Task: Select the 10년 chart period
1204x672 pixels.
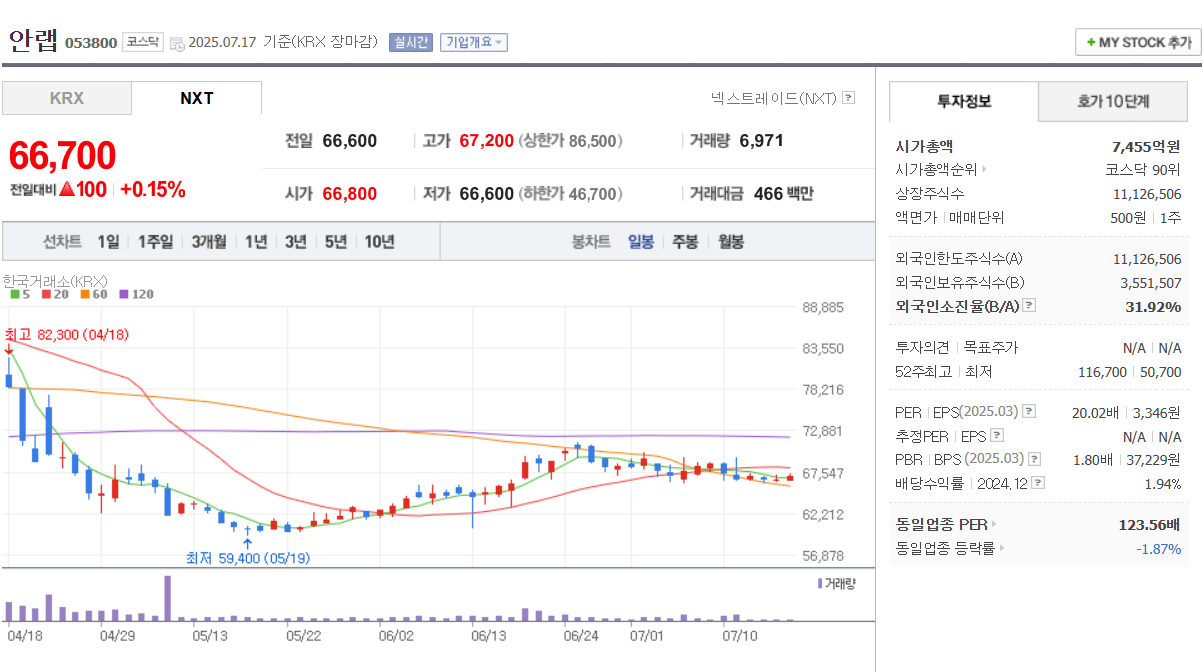Action: [x=379, y=241]
